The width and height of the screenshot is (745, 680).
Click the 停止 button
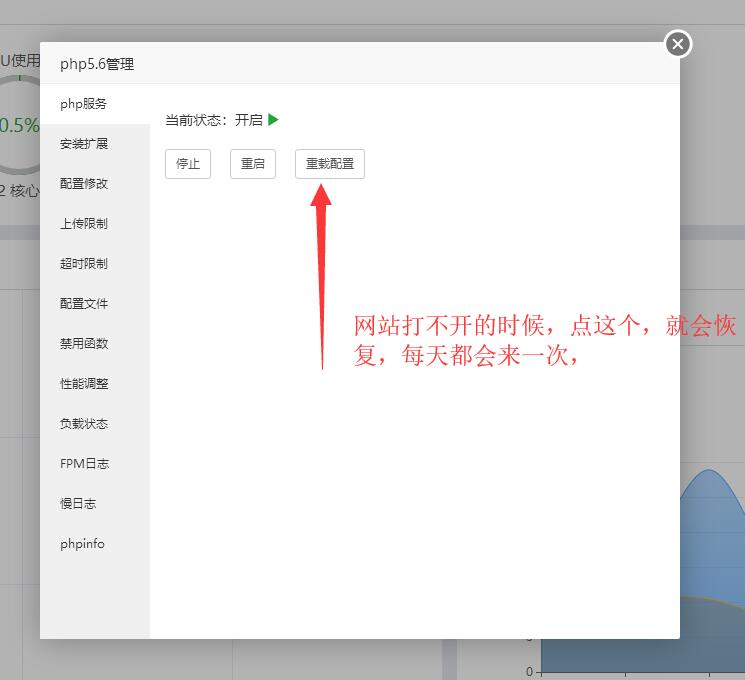188,164
